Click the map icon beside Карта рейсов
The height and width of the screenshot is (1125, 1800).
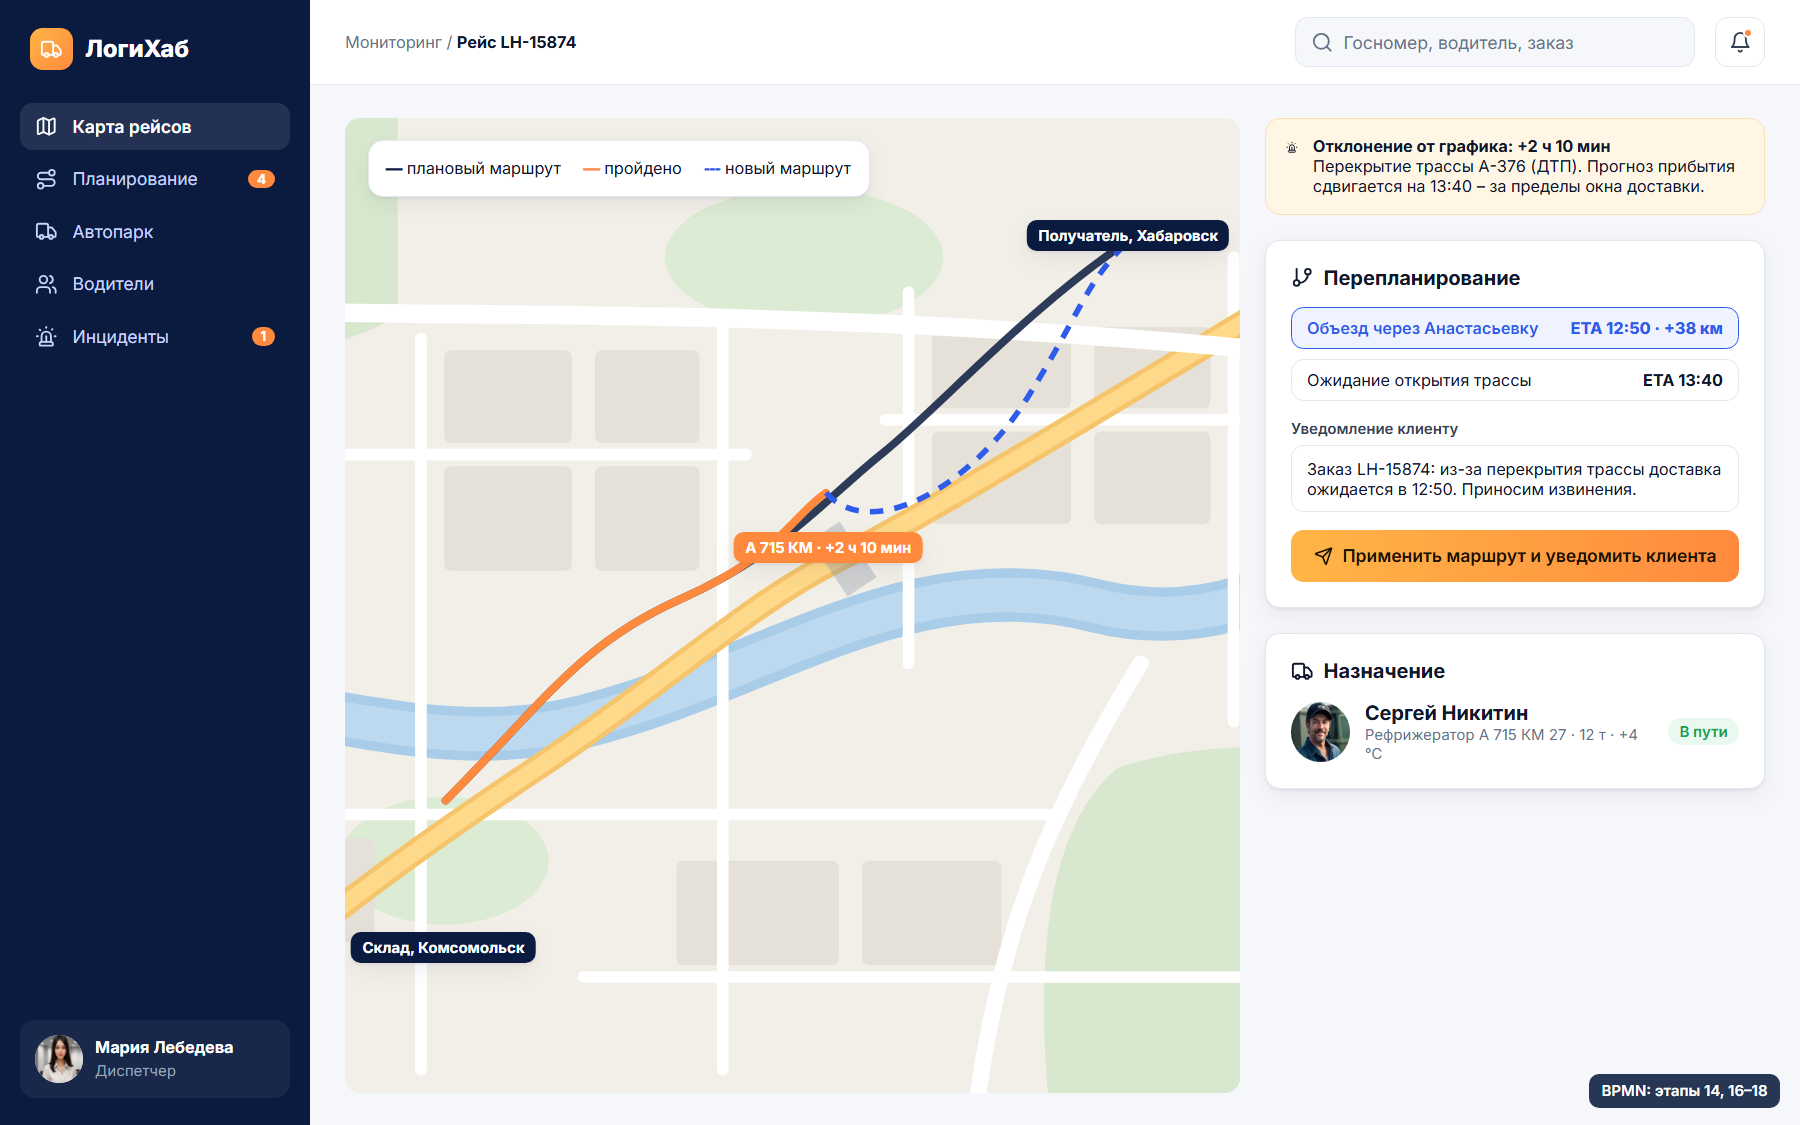(46, 127)
